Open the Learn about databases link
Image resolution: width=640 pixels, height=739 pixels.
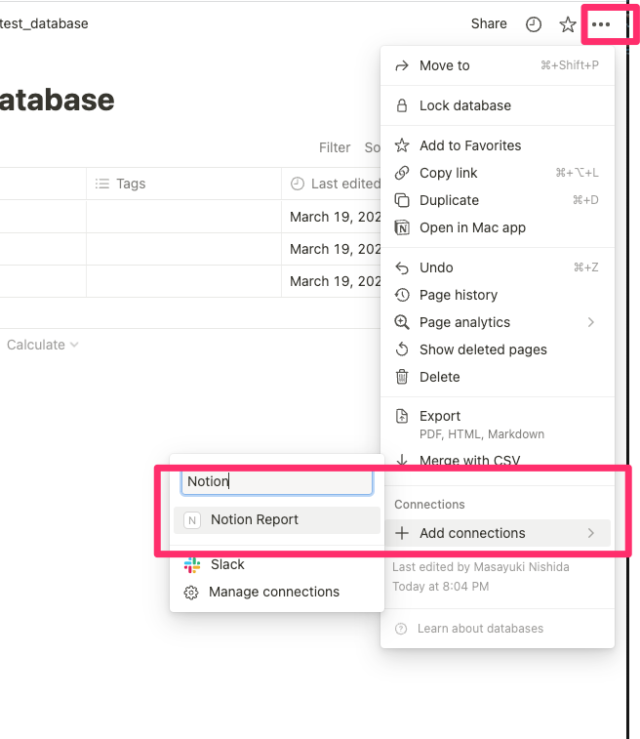pyautogui.click(x=480, y=629)
